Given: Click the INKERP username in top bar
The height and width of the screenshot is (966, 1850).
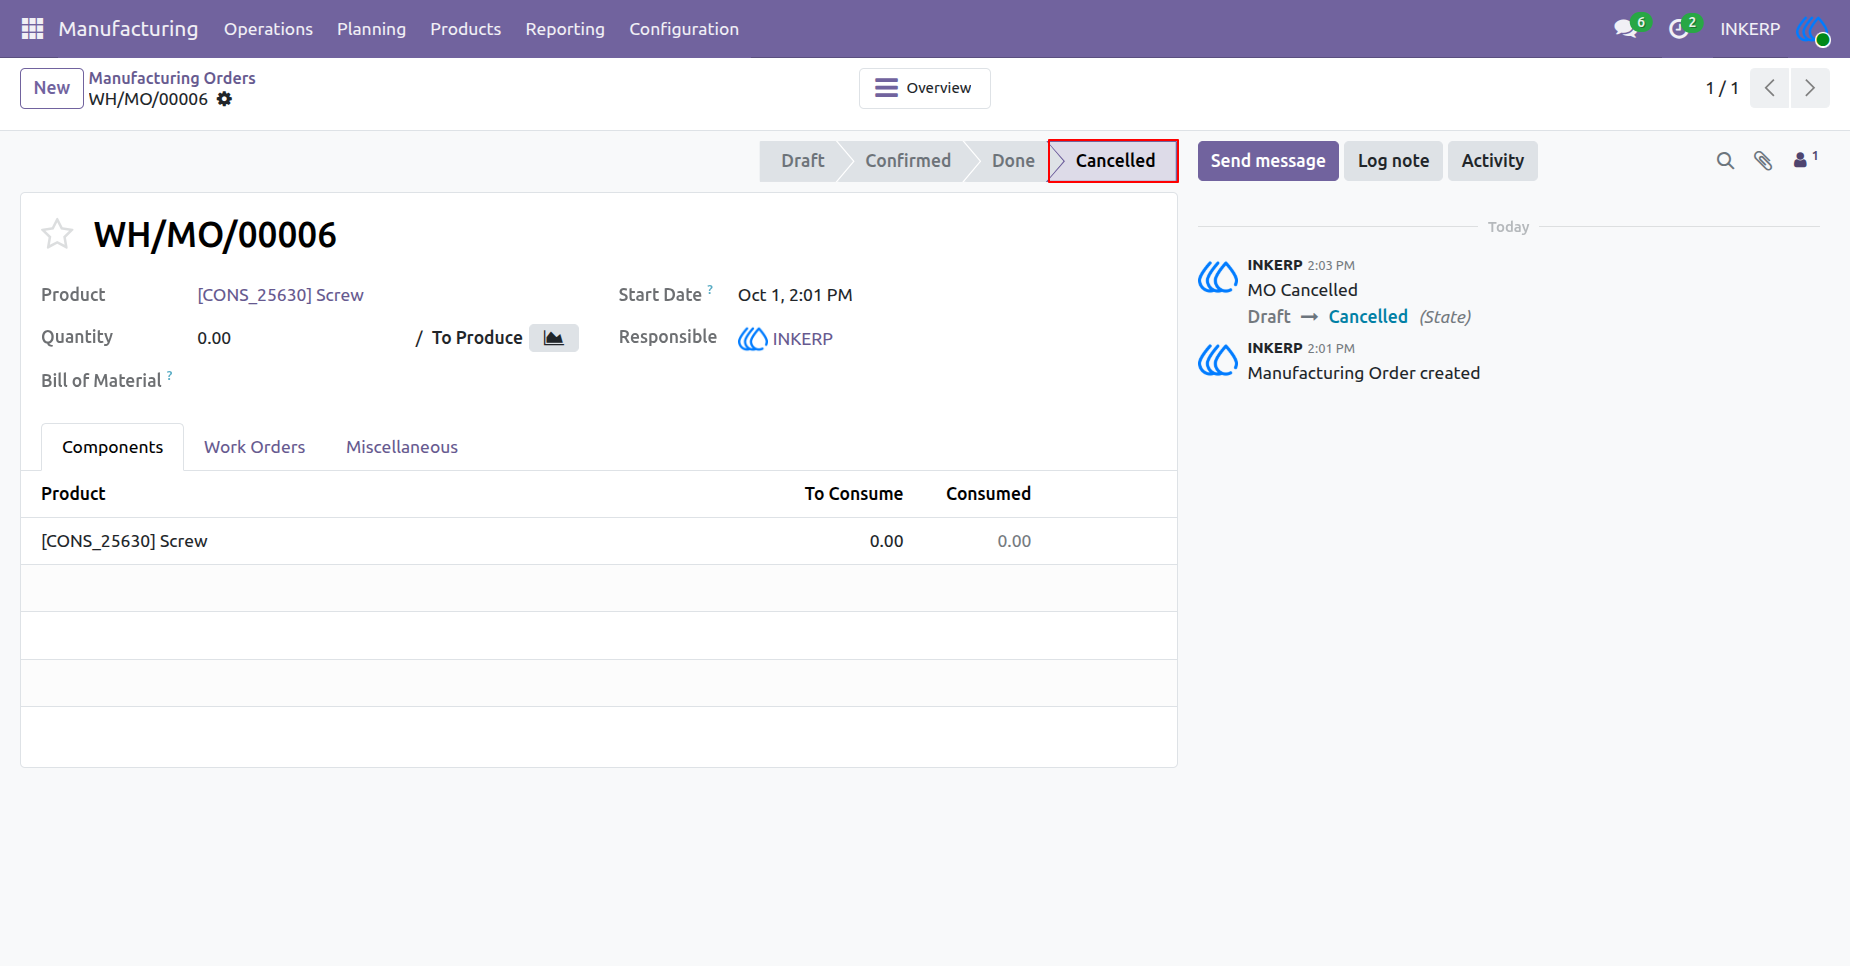Looking at the screenshot, I should pyautogui.click(x=1750, y=29).
